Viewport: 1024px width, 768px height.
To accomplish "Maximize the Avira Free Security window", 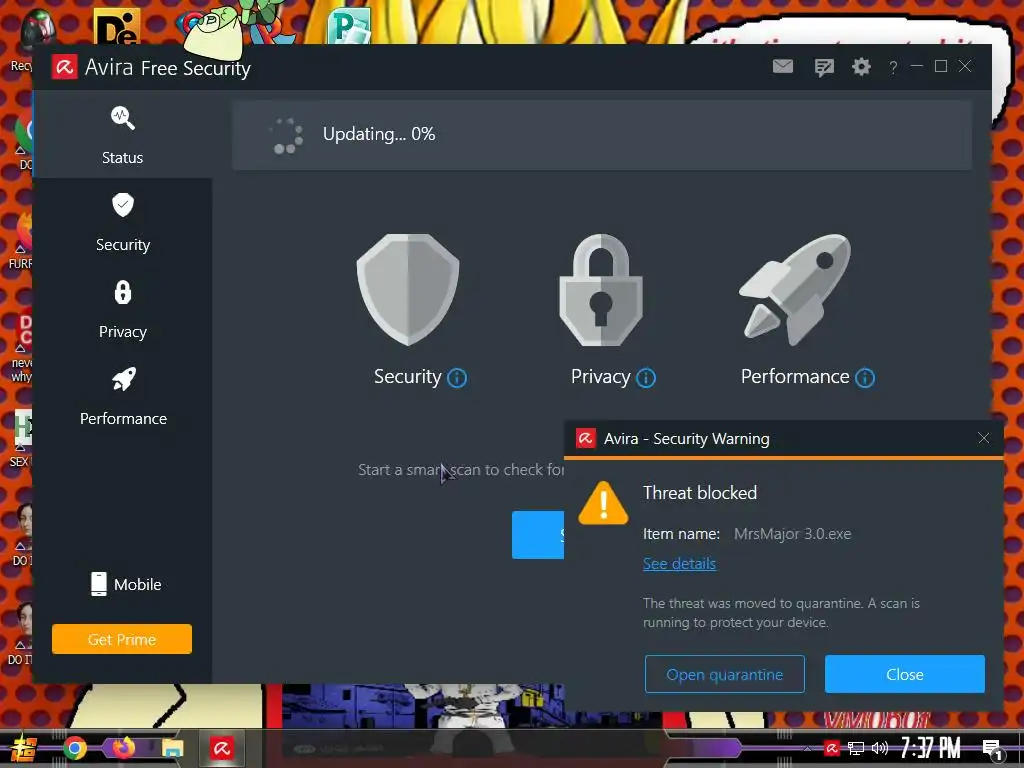I will coord(941,66).
